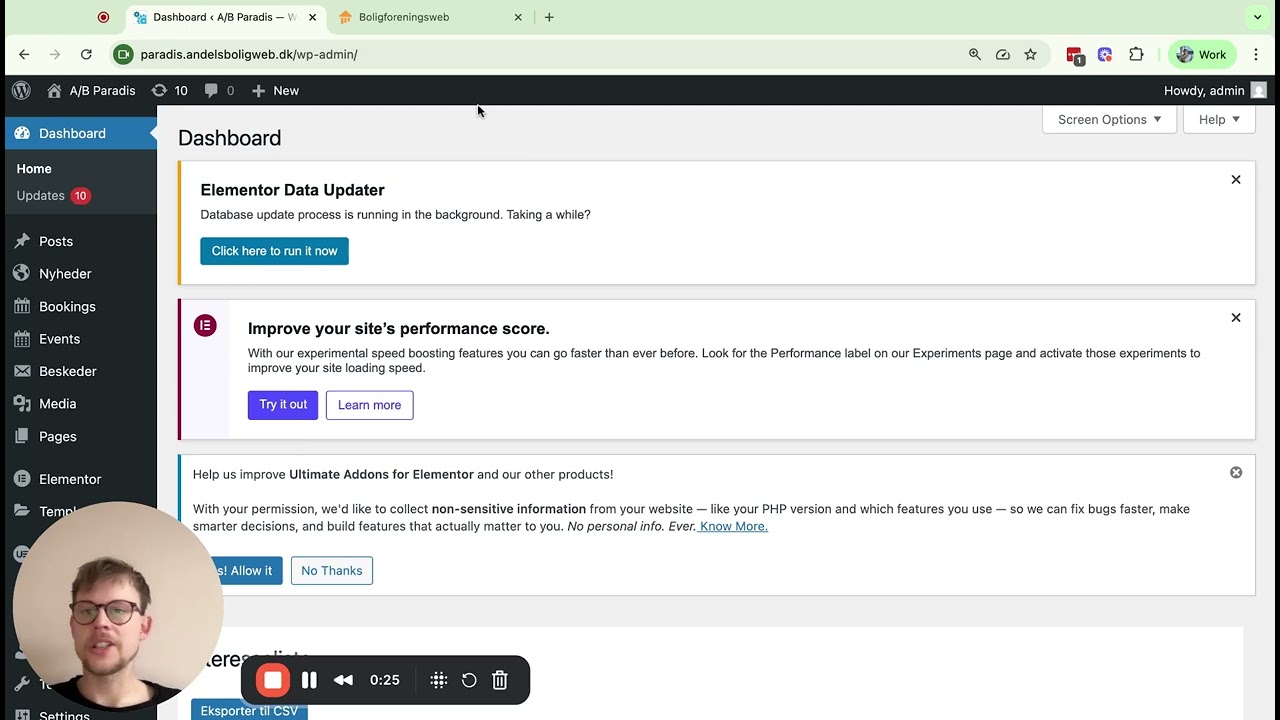The height and width of the screenshot is (720, 1280).
Task: Click the address bar URL
Action: pos(249,54)
